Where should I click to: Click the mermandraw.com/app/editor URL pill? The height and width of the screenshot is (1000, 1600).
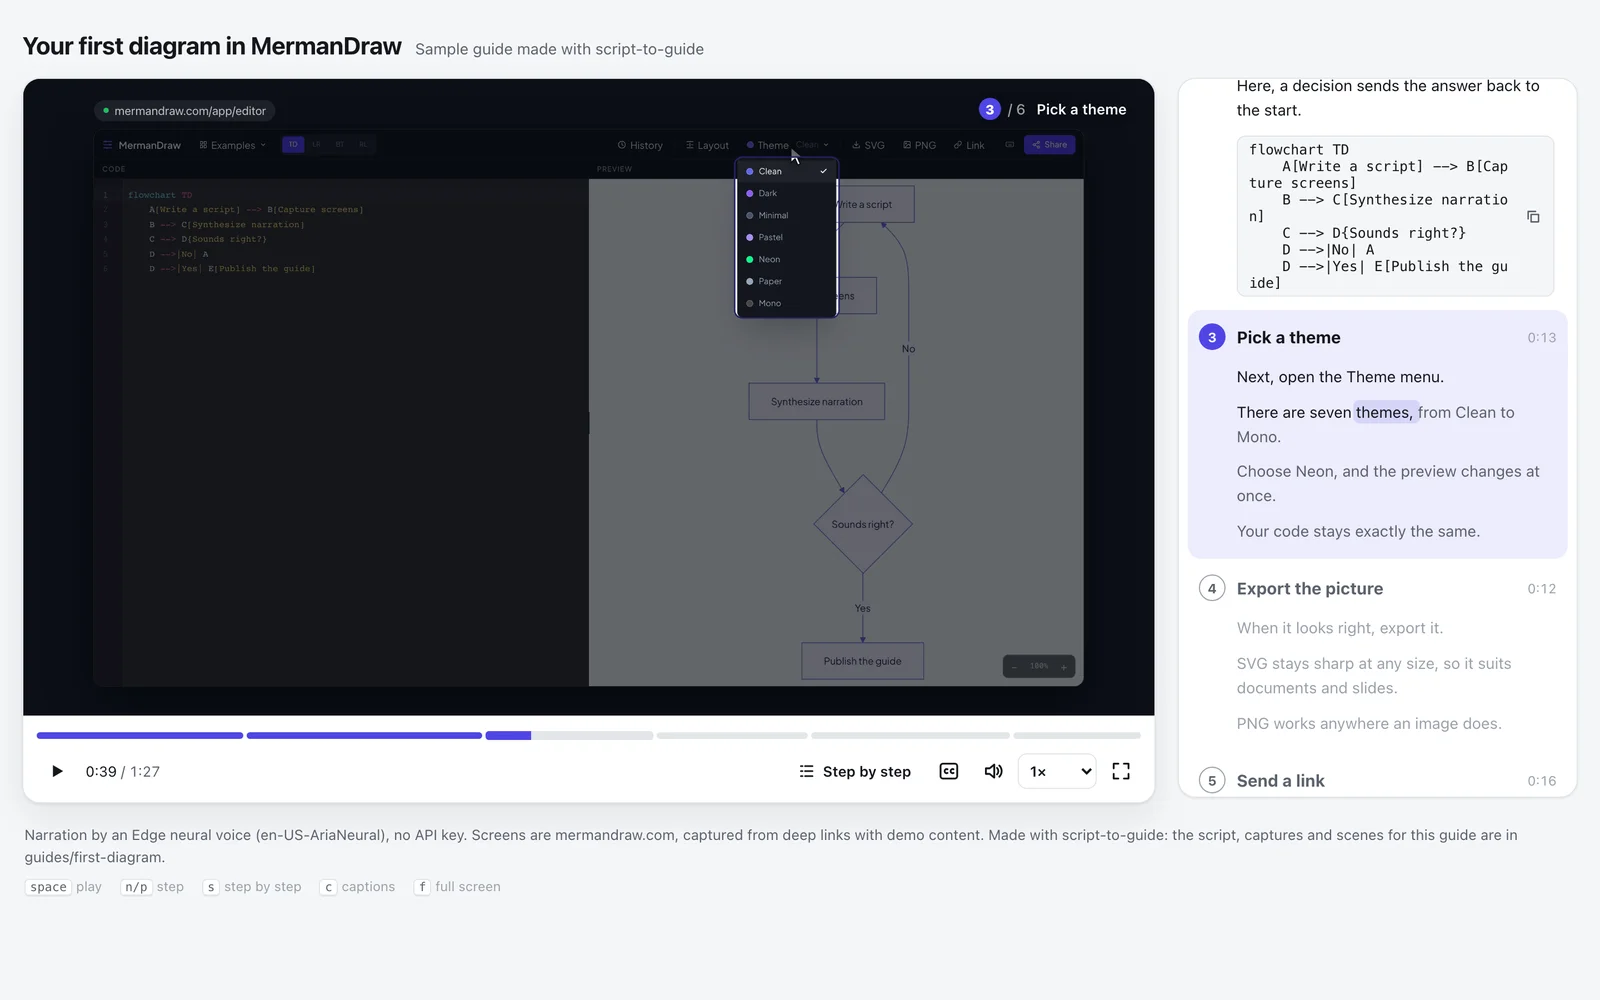point(186,111)
